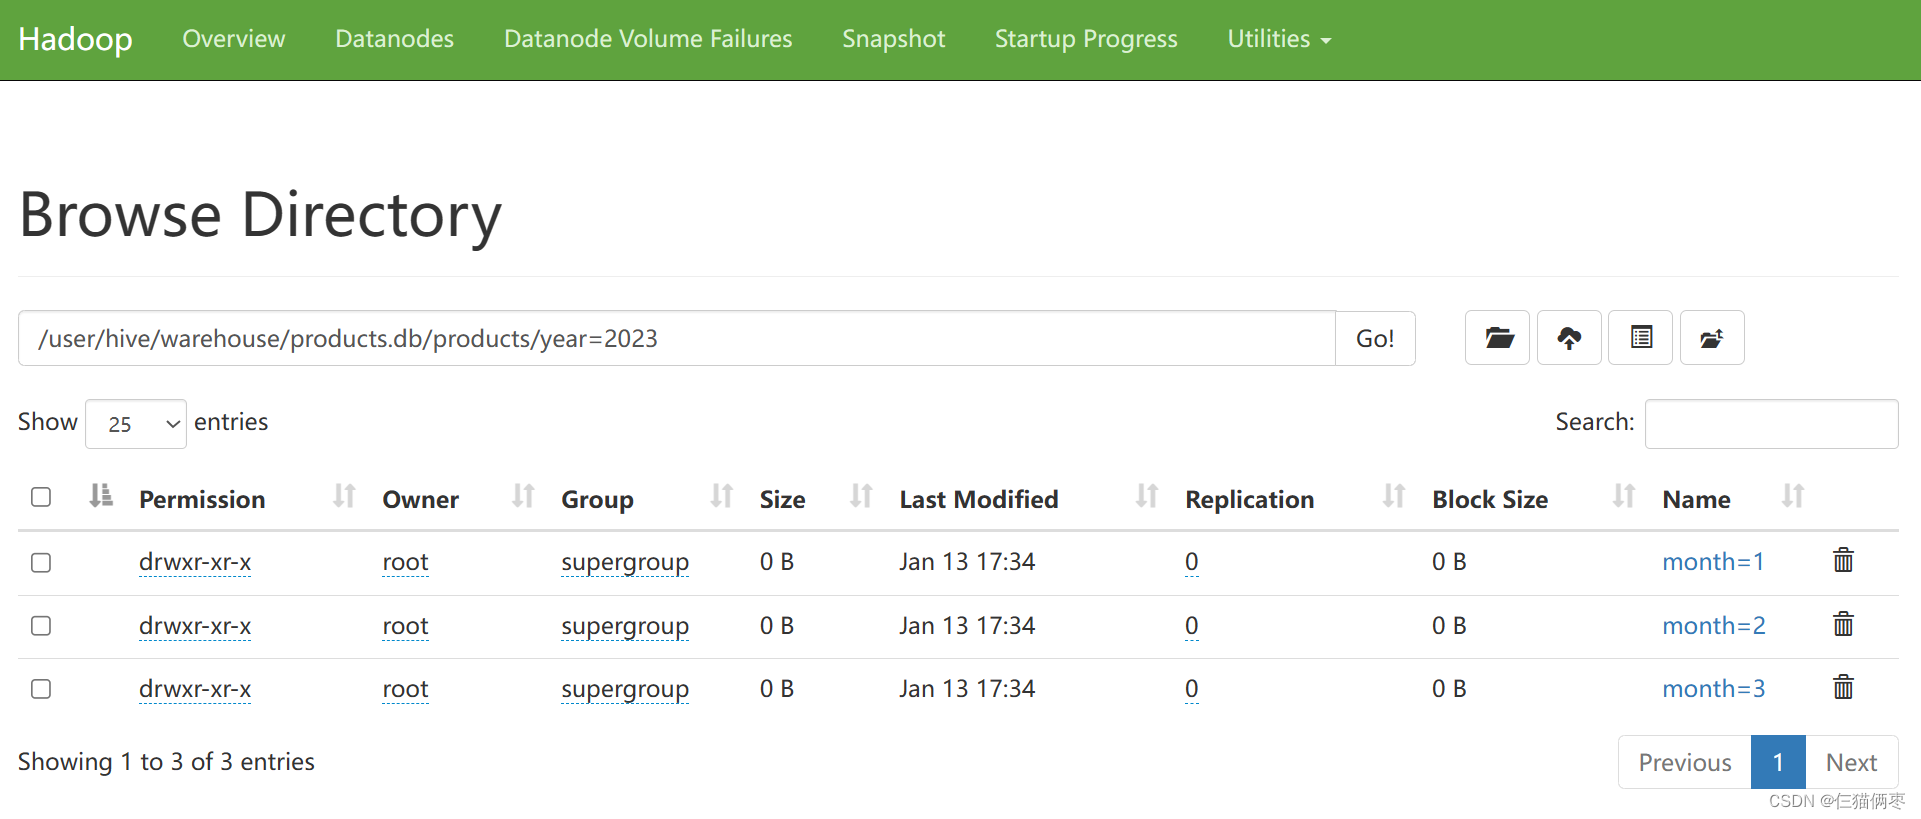
Task: Sort by Size column arrows
Action: tap(861, 496)
